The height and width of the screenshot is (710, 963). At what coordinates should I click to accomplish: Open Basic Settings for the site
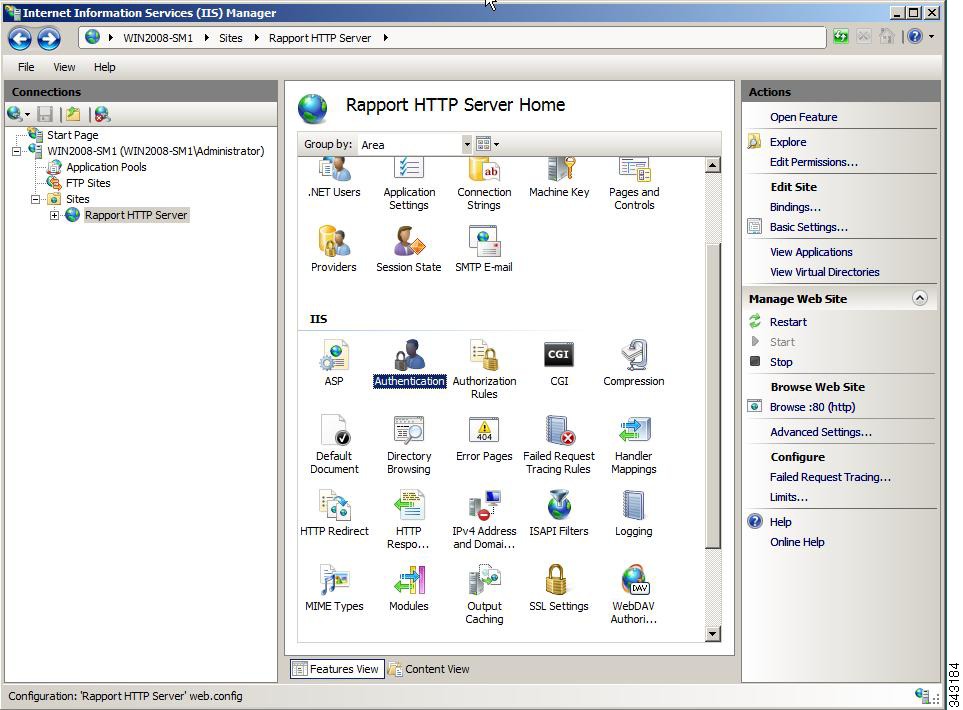pyautogui.click(x=809, y=227)
